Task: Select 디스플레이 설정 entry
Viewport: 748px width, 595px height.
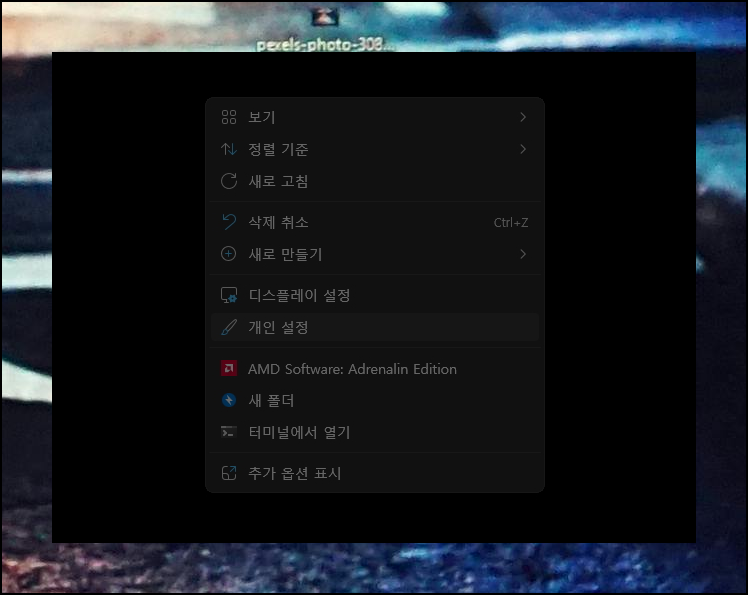Action: (x=375, y=295)
